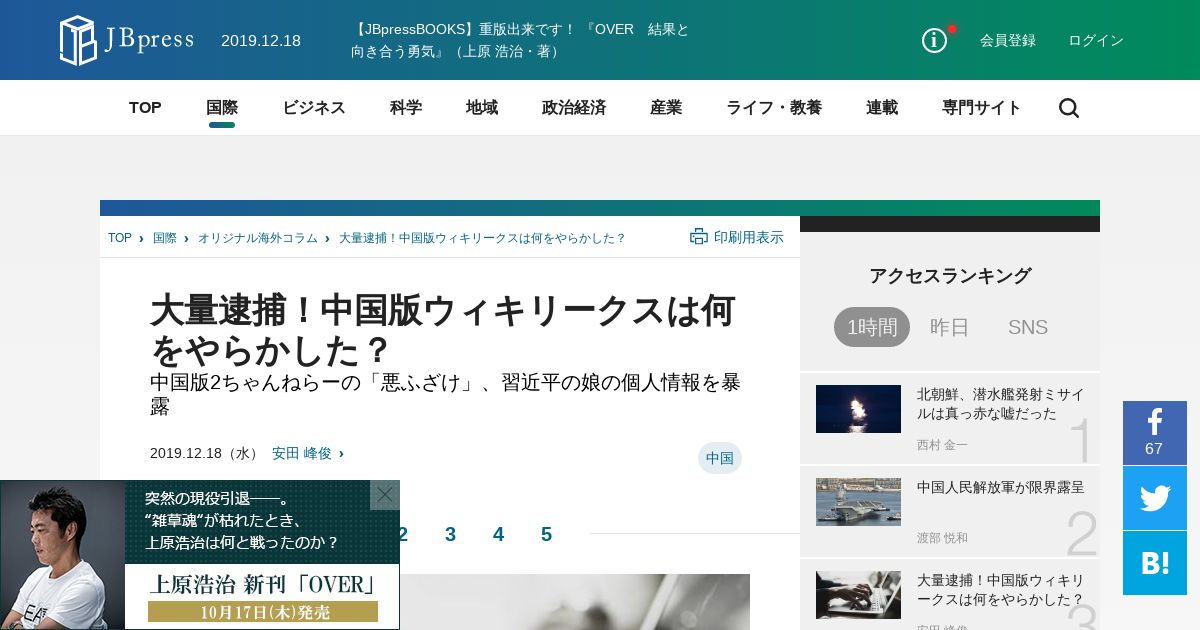Open the information notification icon
This screenshot has width=1200, height=630.
934,40
